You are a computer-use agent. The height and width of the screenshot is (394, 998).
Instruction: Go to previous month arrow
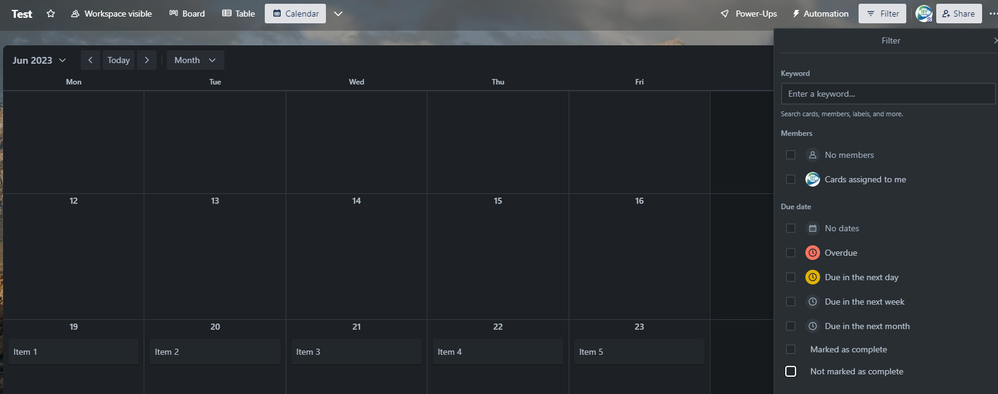coord(90,60)
